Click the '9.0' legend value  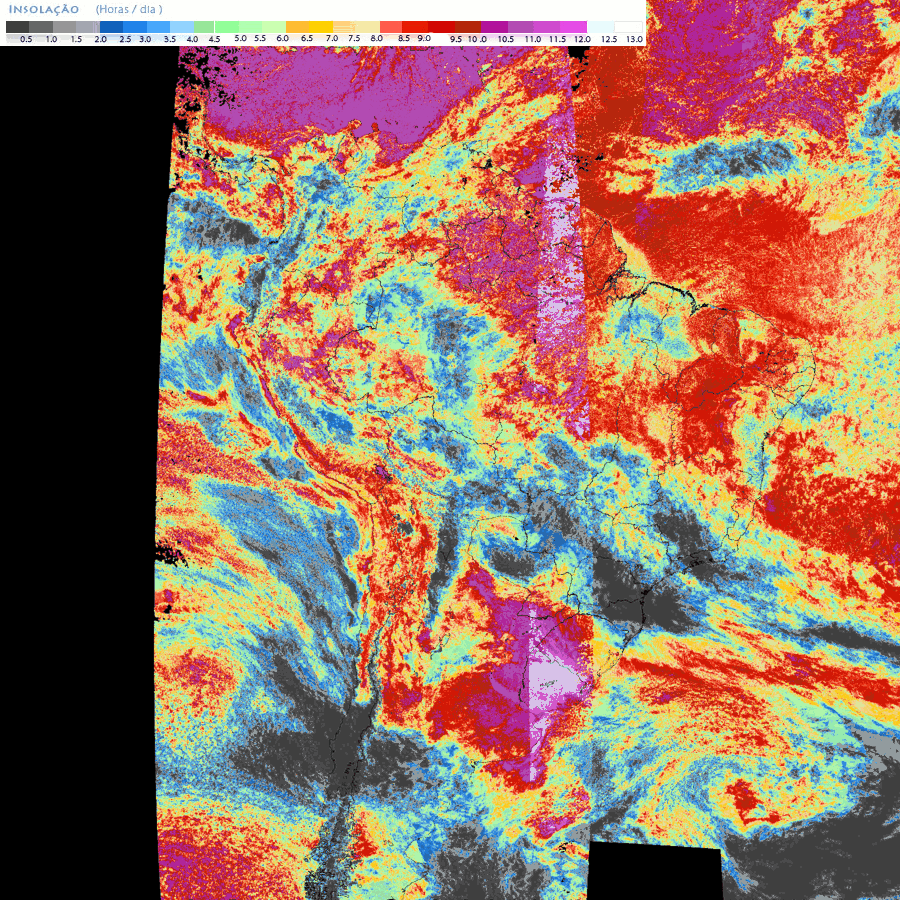pos(424,38)
